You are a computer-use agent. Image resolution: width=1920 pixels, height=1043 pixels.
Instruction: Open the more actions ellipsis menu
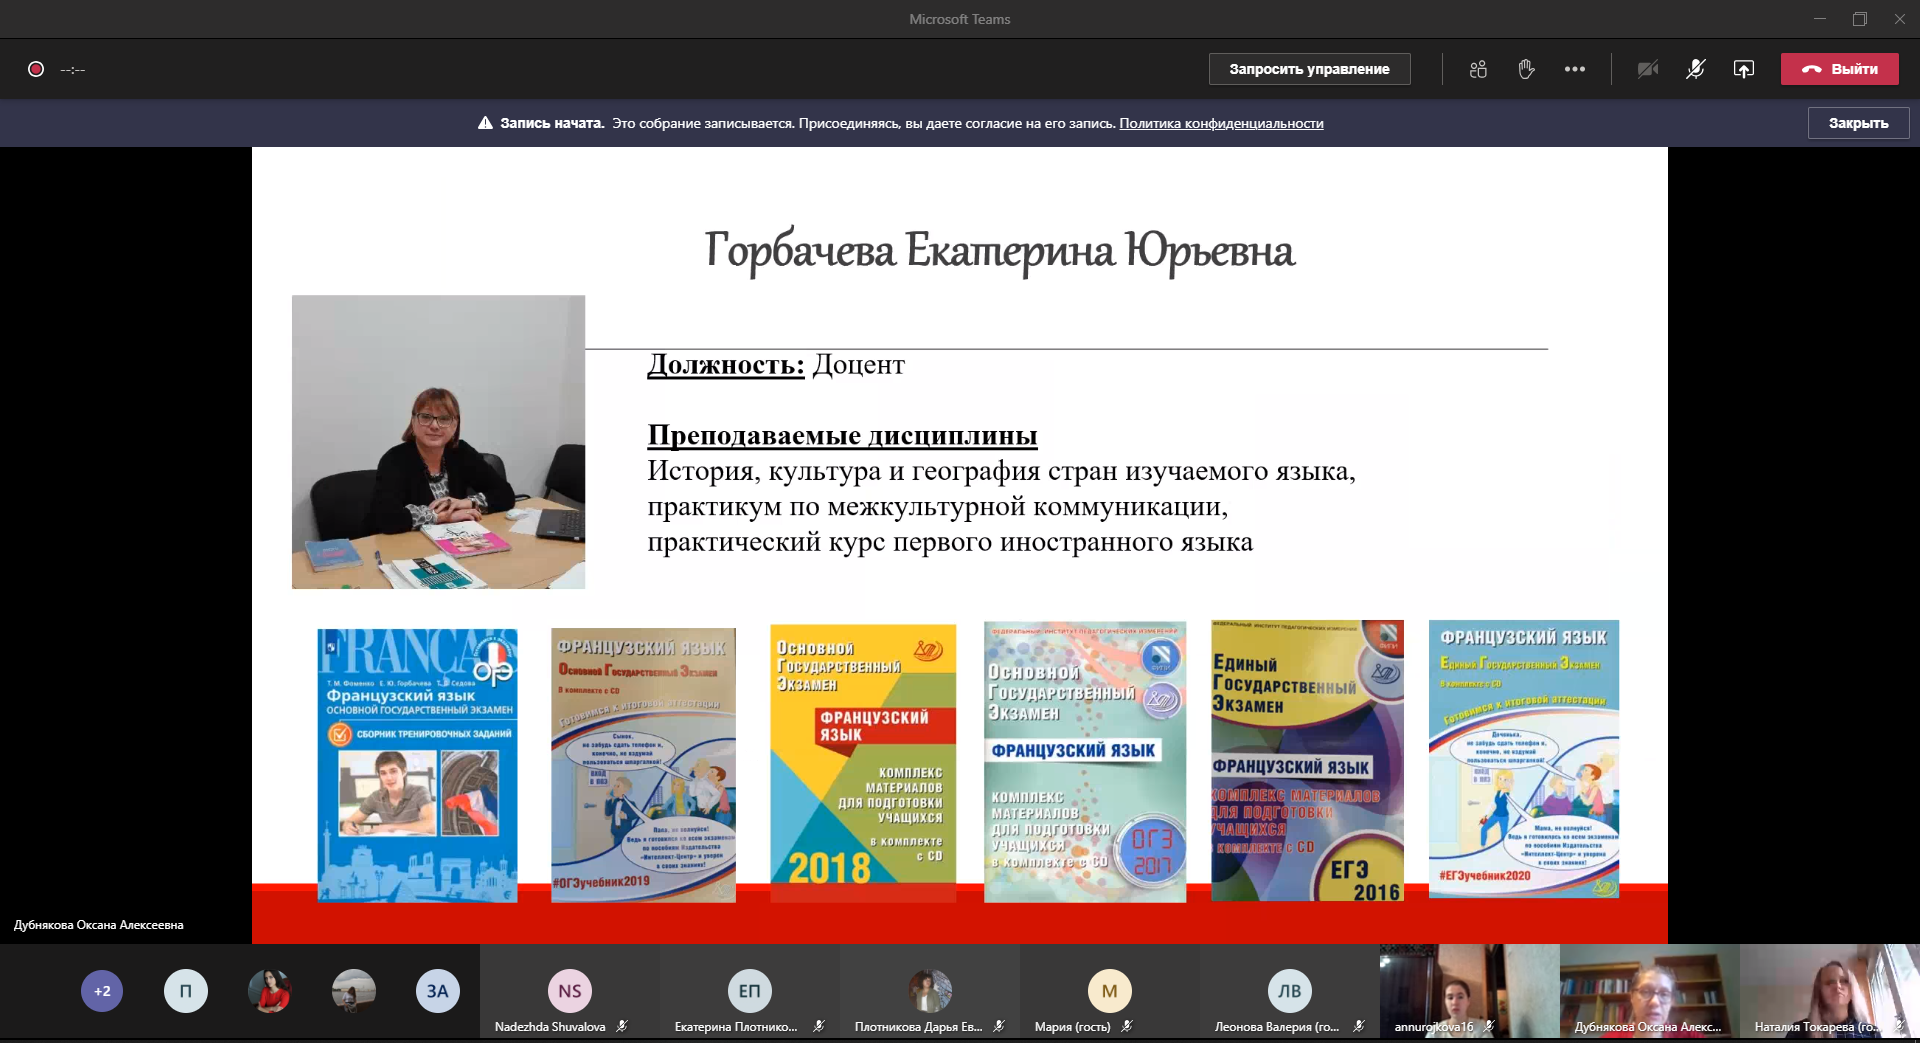coord(1575,69)
